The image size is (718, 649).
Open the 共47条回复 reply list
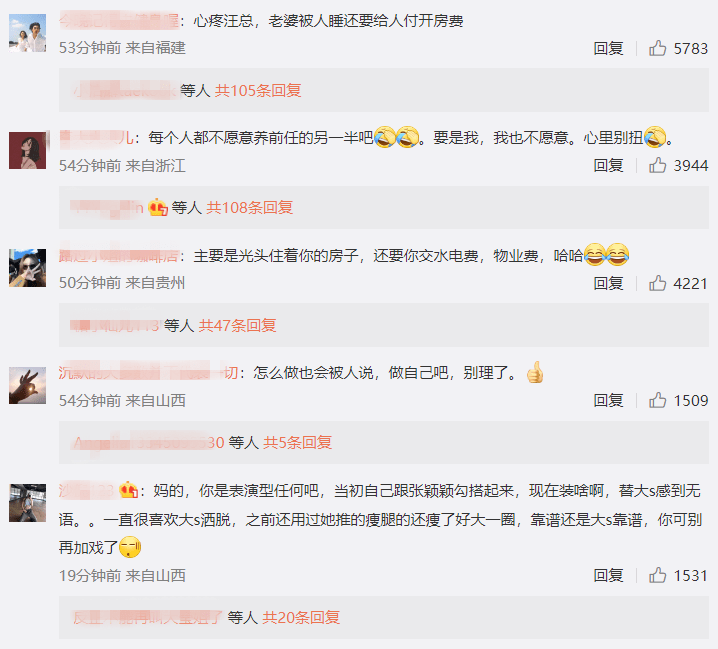point(237,326)
